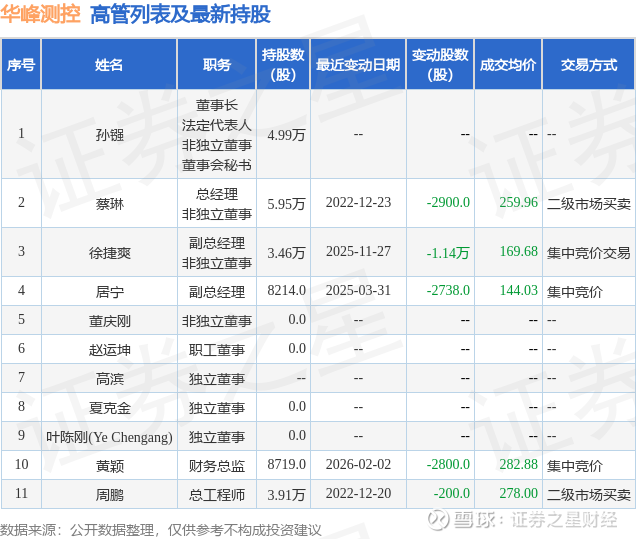Click the holding value 8214.0
The width and height of the screenshot is (636, 539).
click(286, 290)
